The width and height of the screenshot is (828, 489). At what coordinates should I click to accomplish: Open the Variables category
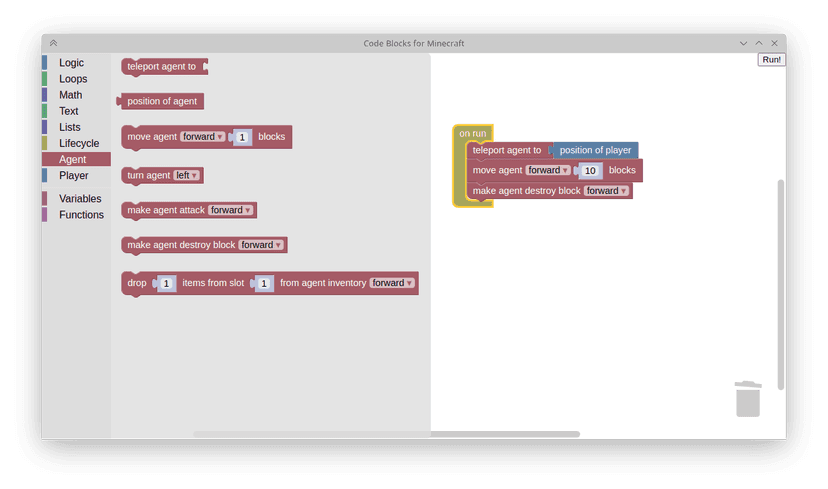click(x=80, y=198)
